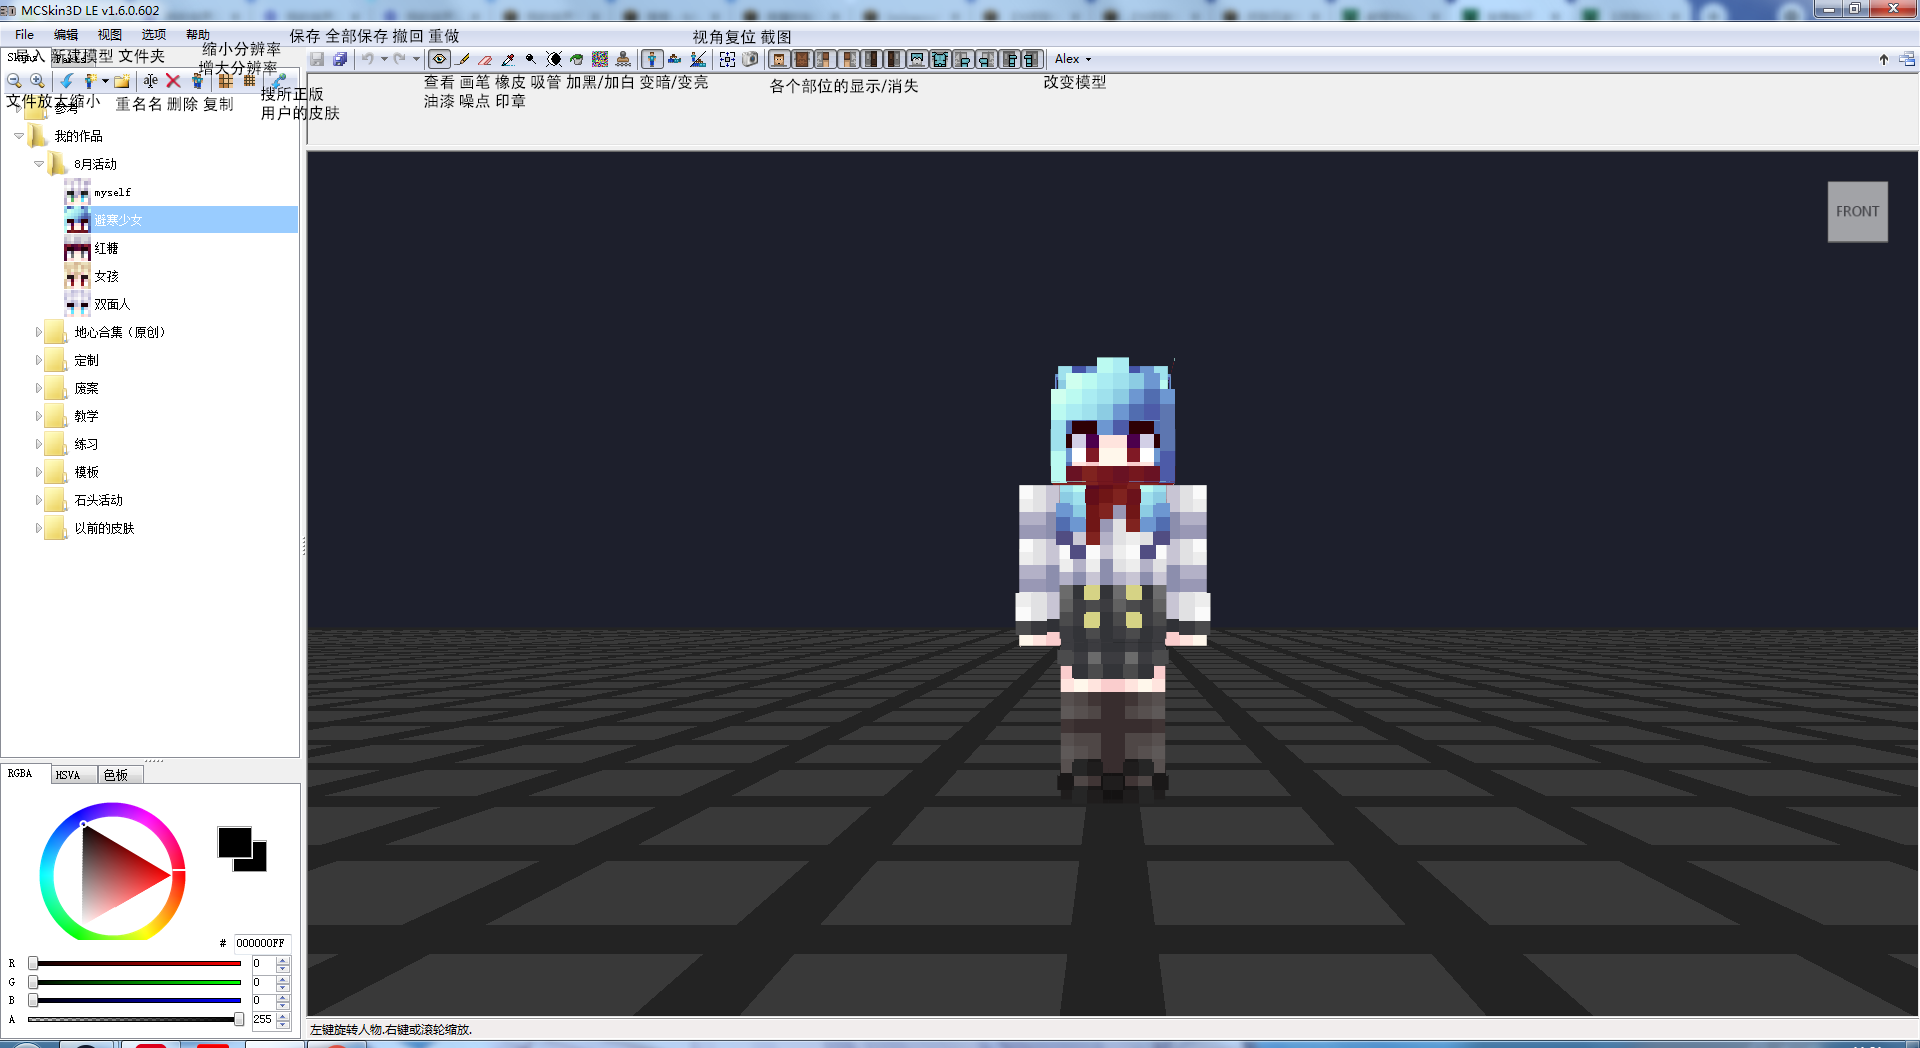The height and width of the screenshot is (1048, 1920).
Task: Click the Rename skin icon
Action: 151,81
